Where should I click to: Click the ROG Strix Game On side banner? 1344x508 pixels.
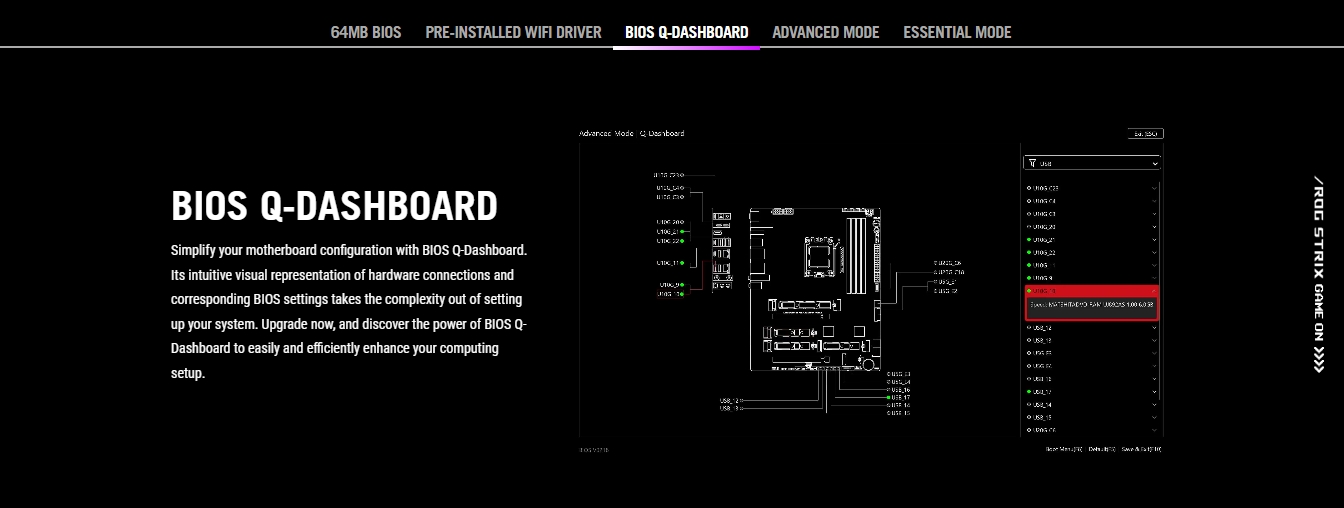[x=1318, y=273]
